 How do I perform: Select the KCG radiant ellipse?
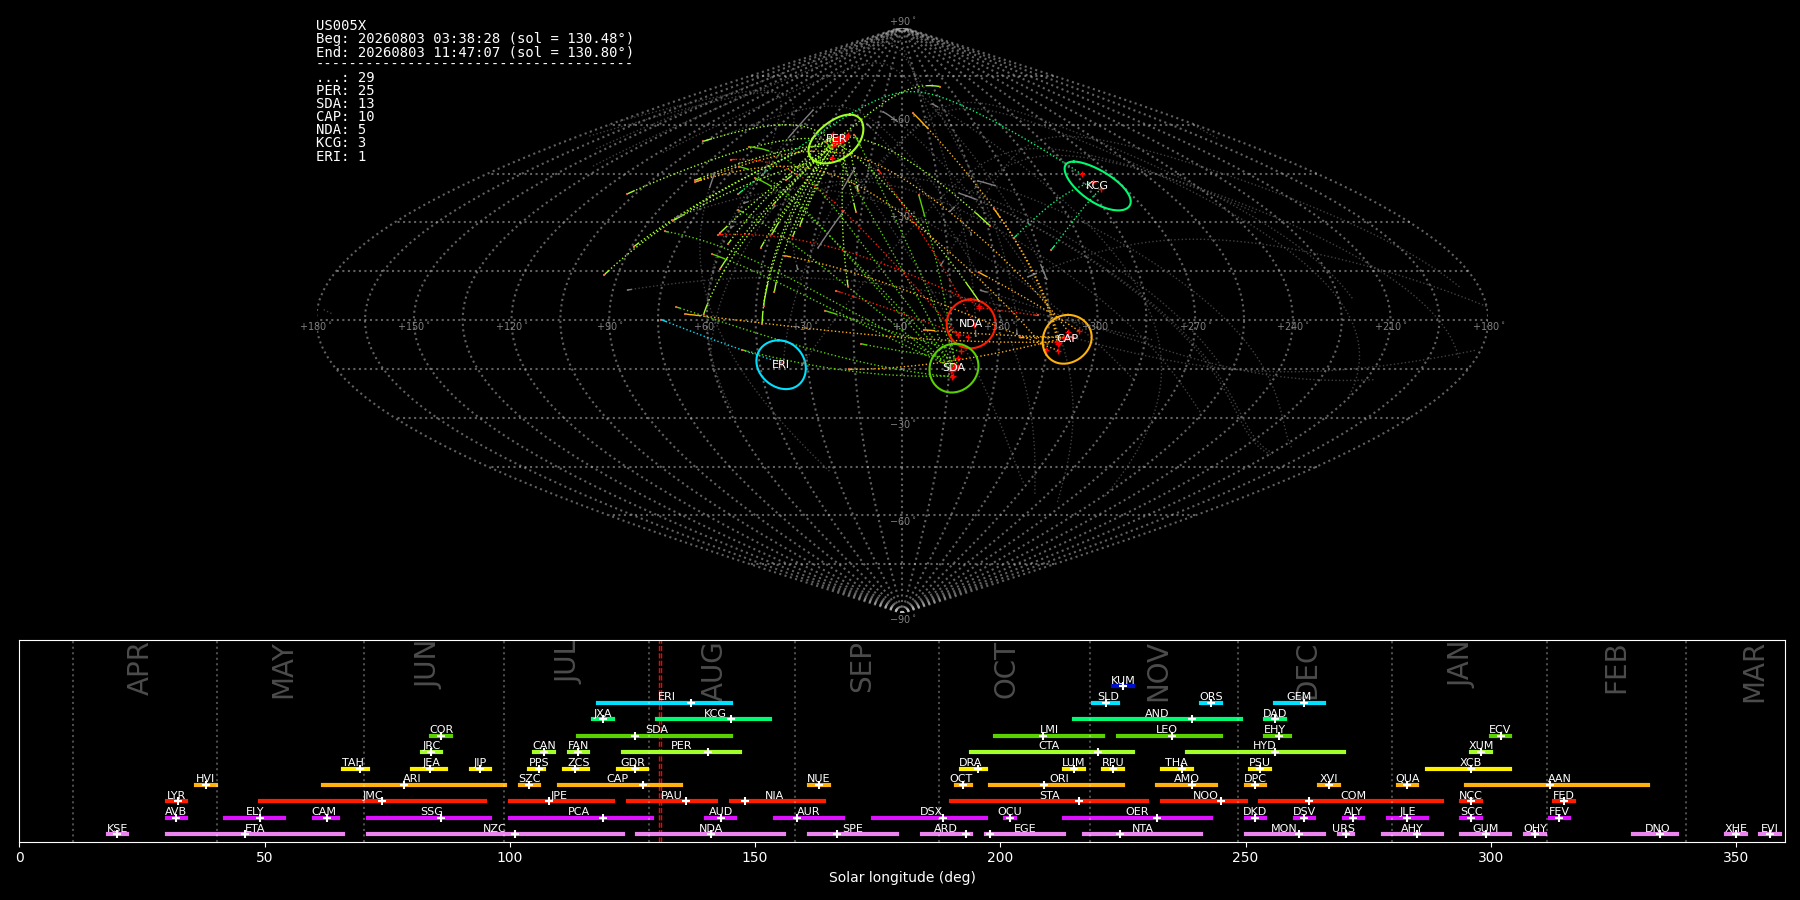tap(1097, 186)
